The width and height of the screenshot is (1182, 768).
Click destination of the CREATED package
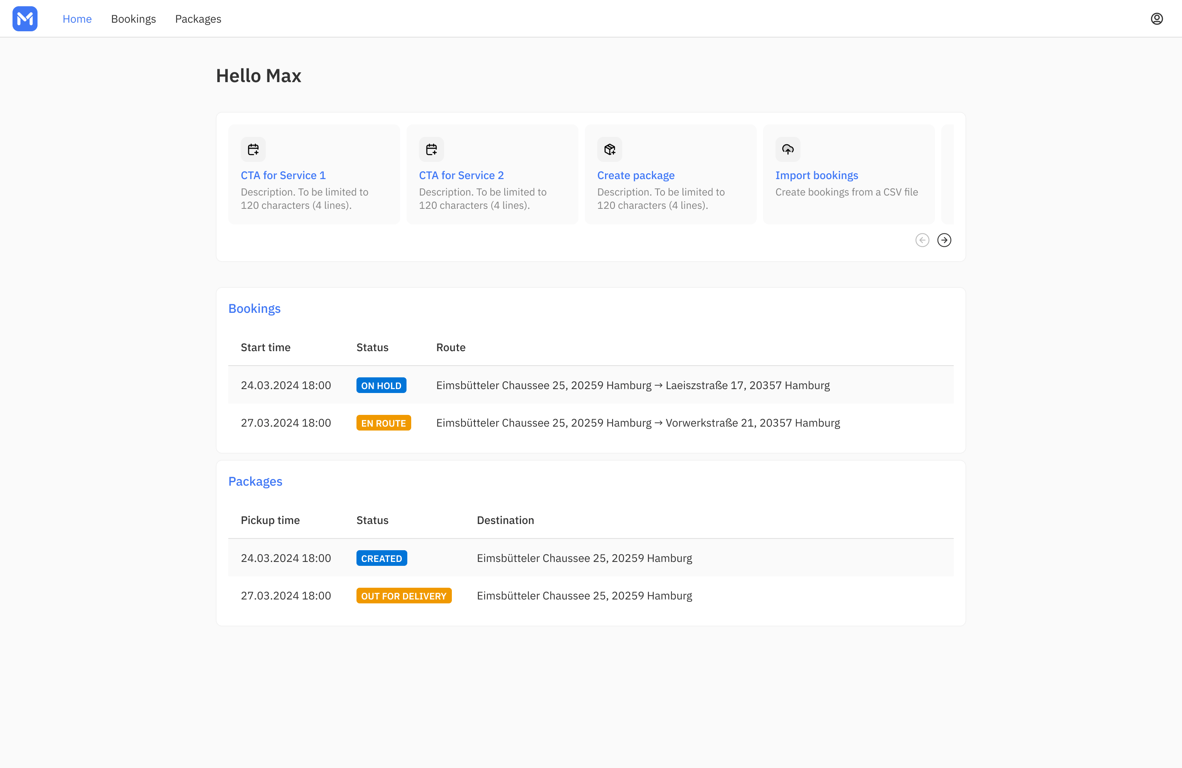click(x=584, y=558)
